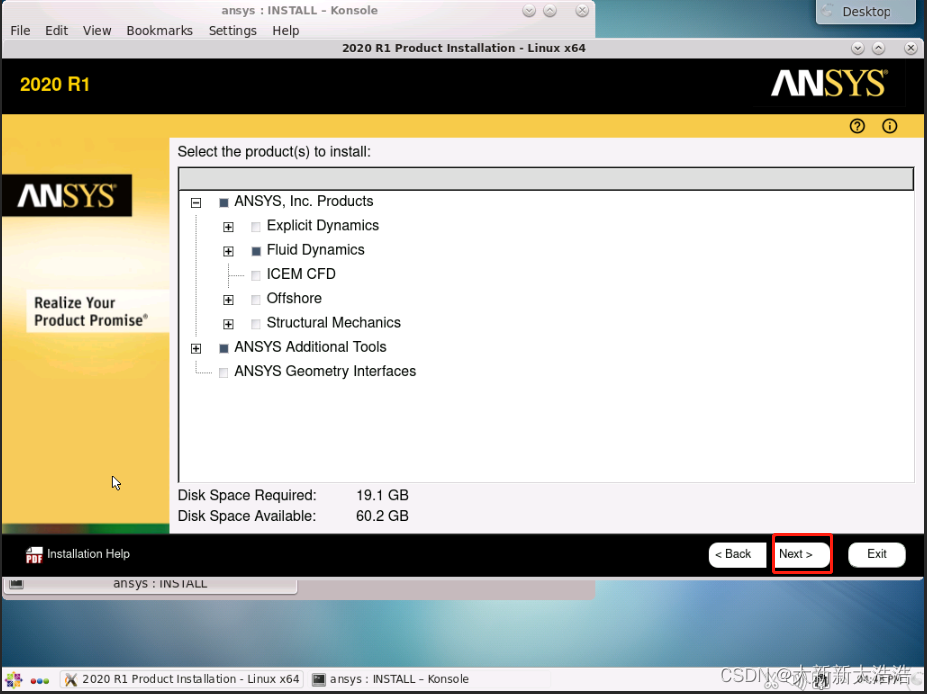This screenshot has width=927, height=694.
Task: Click the ANSYS logo in left sidebar
Action: pyautogui.click(x=68, y=196)
